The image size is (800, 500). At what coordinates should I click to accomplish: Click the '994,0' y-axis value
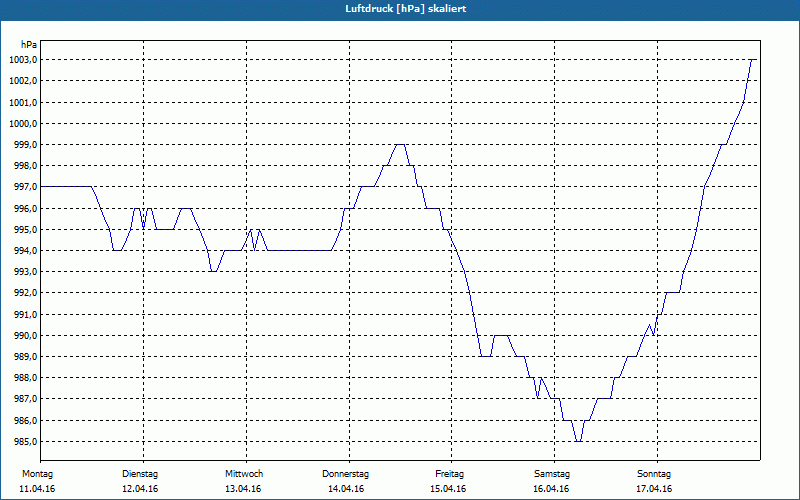click(x=24, y=251)
